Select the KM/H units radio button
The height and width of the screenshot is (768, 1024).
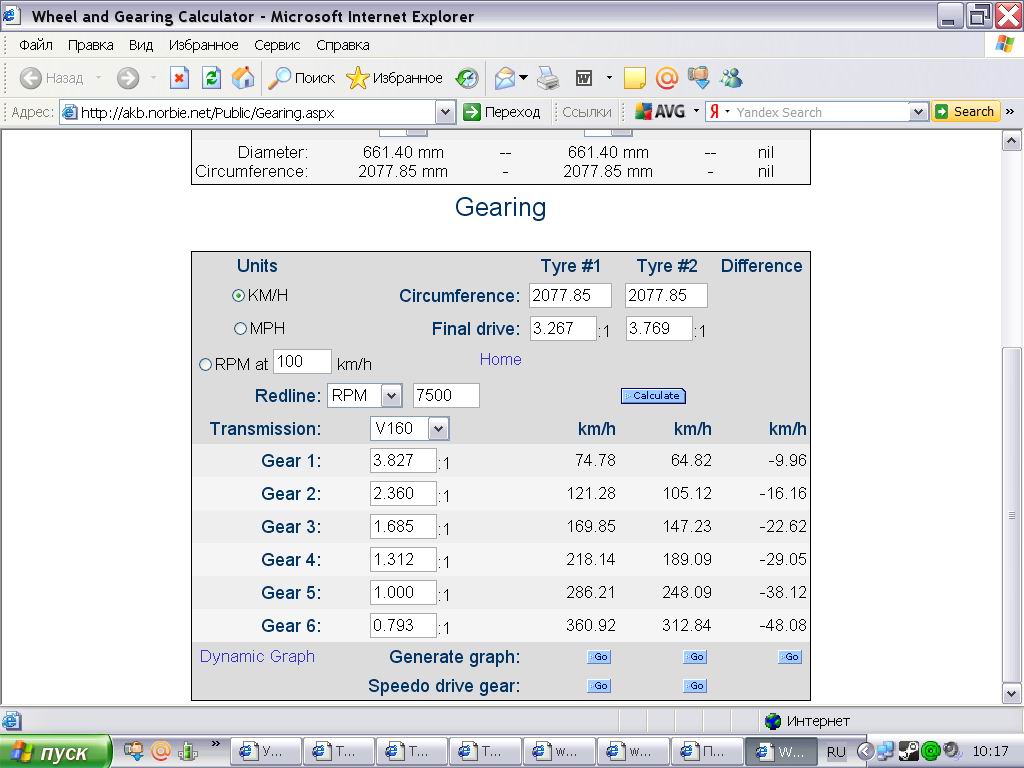239,296
